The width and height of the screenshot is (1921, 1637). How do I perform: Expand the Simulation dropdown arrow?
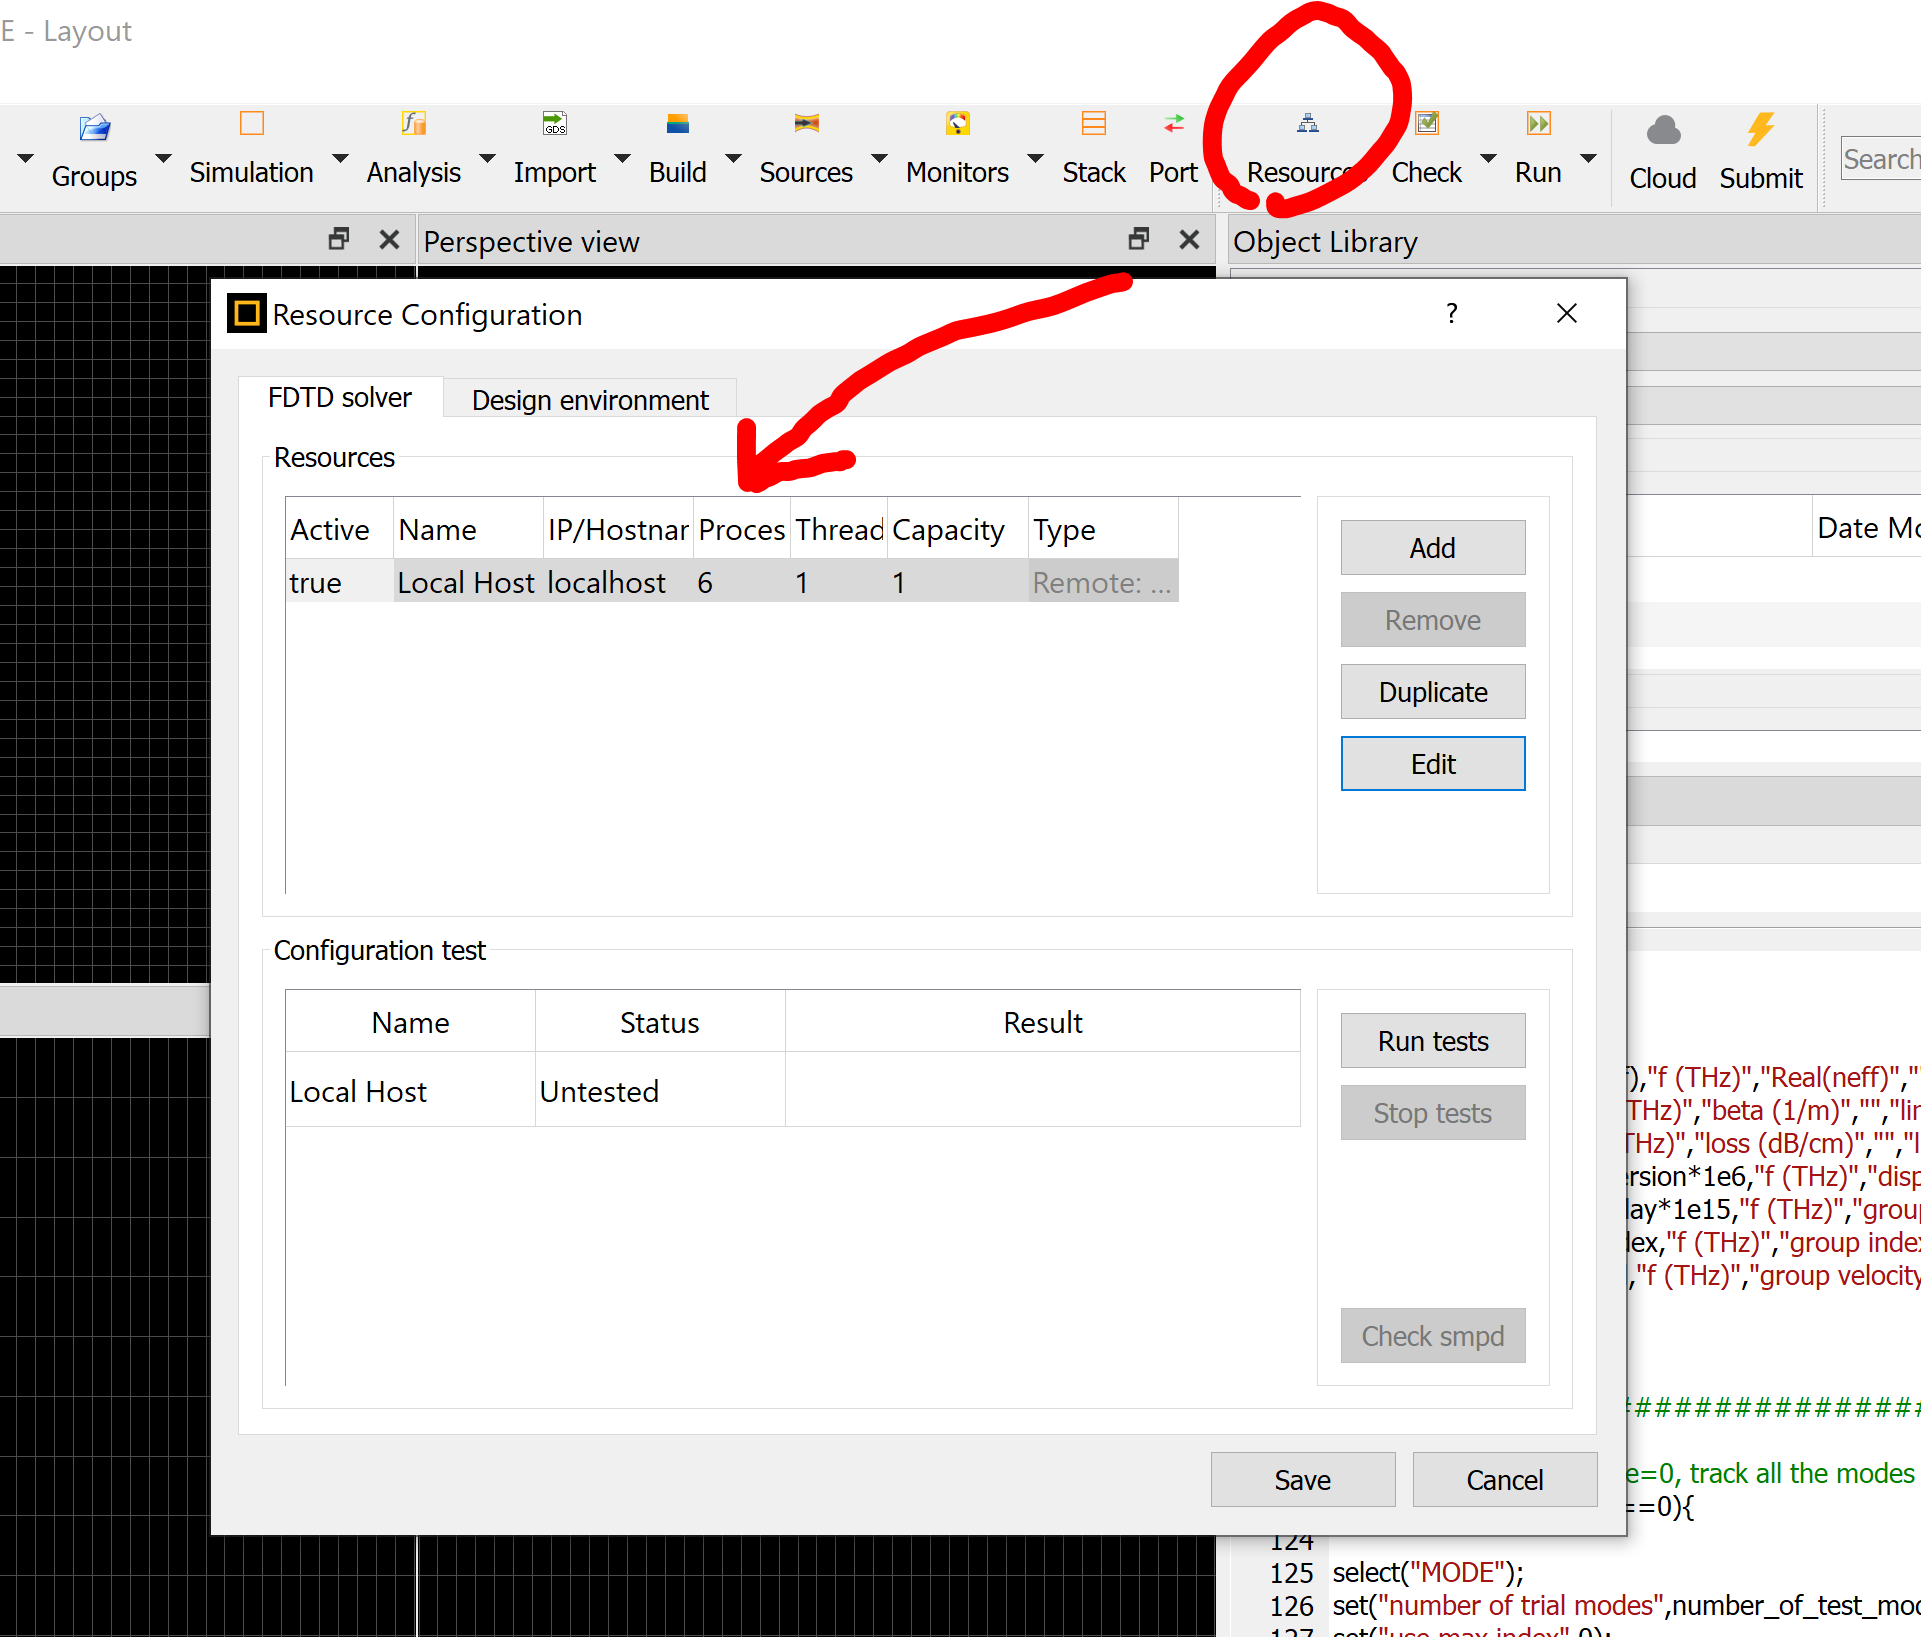pyautogui.click(x=340, y=159)
